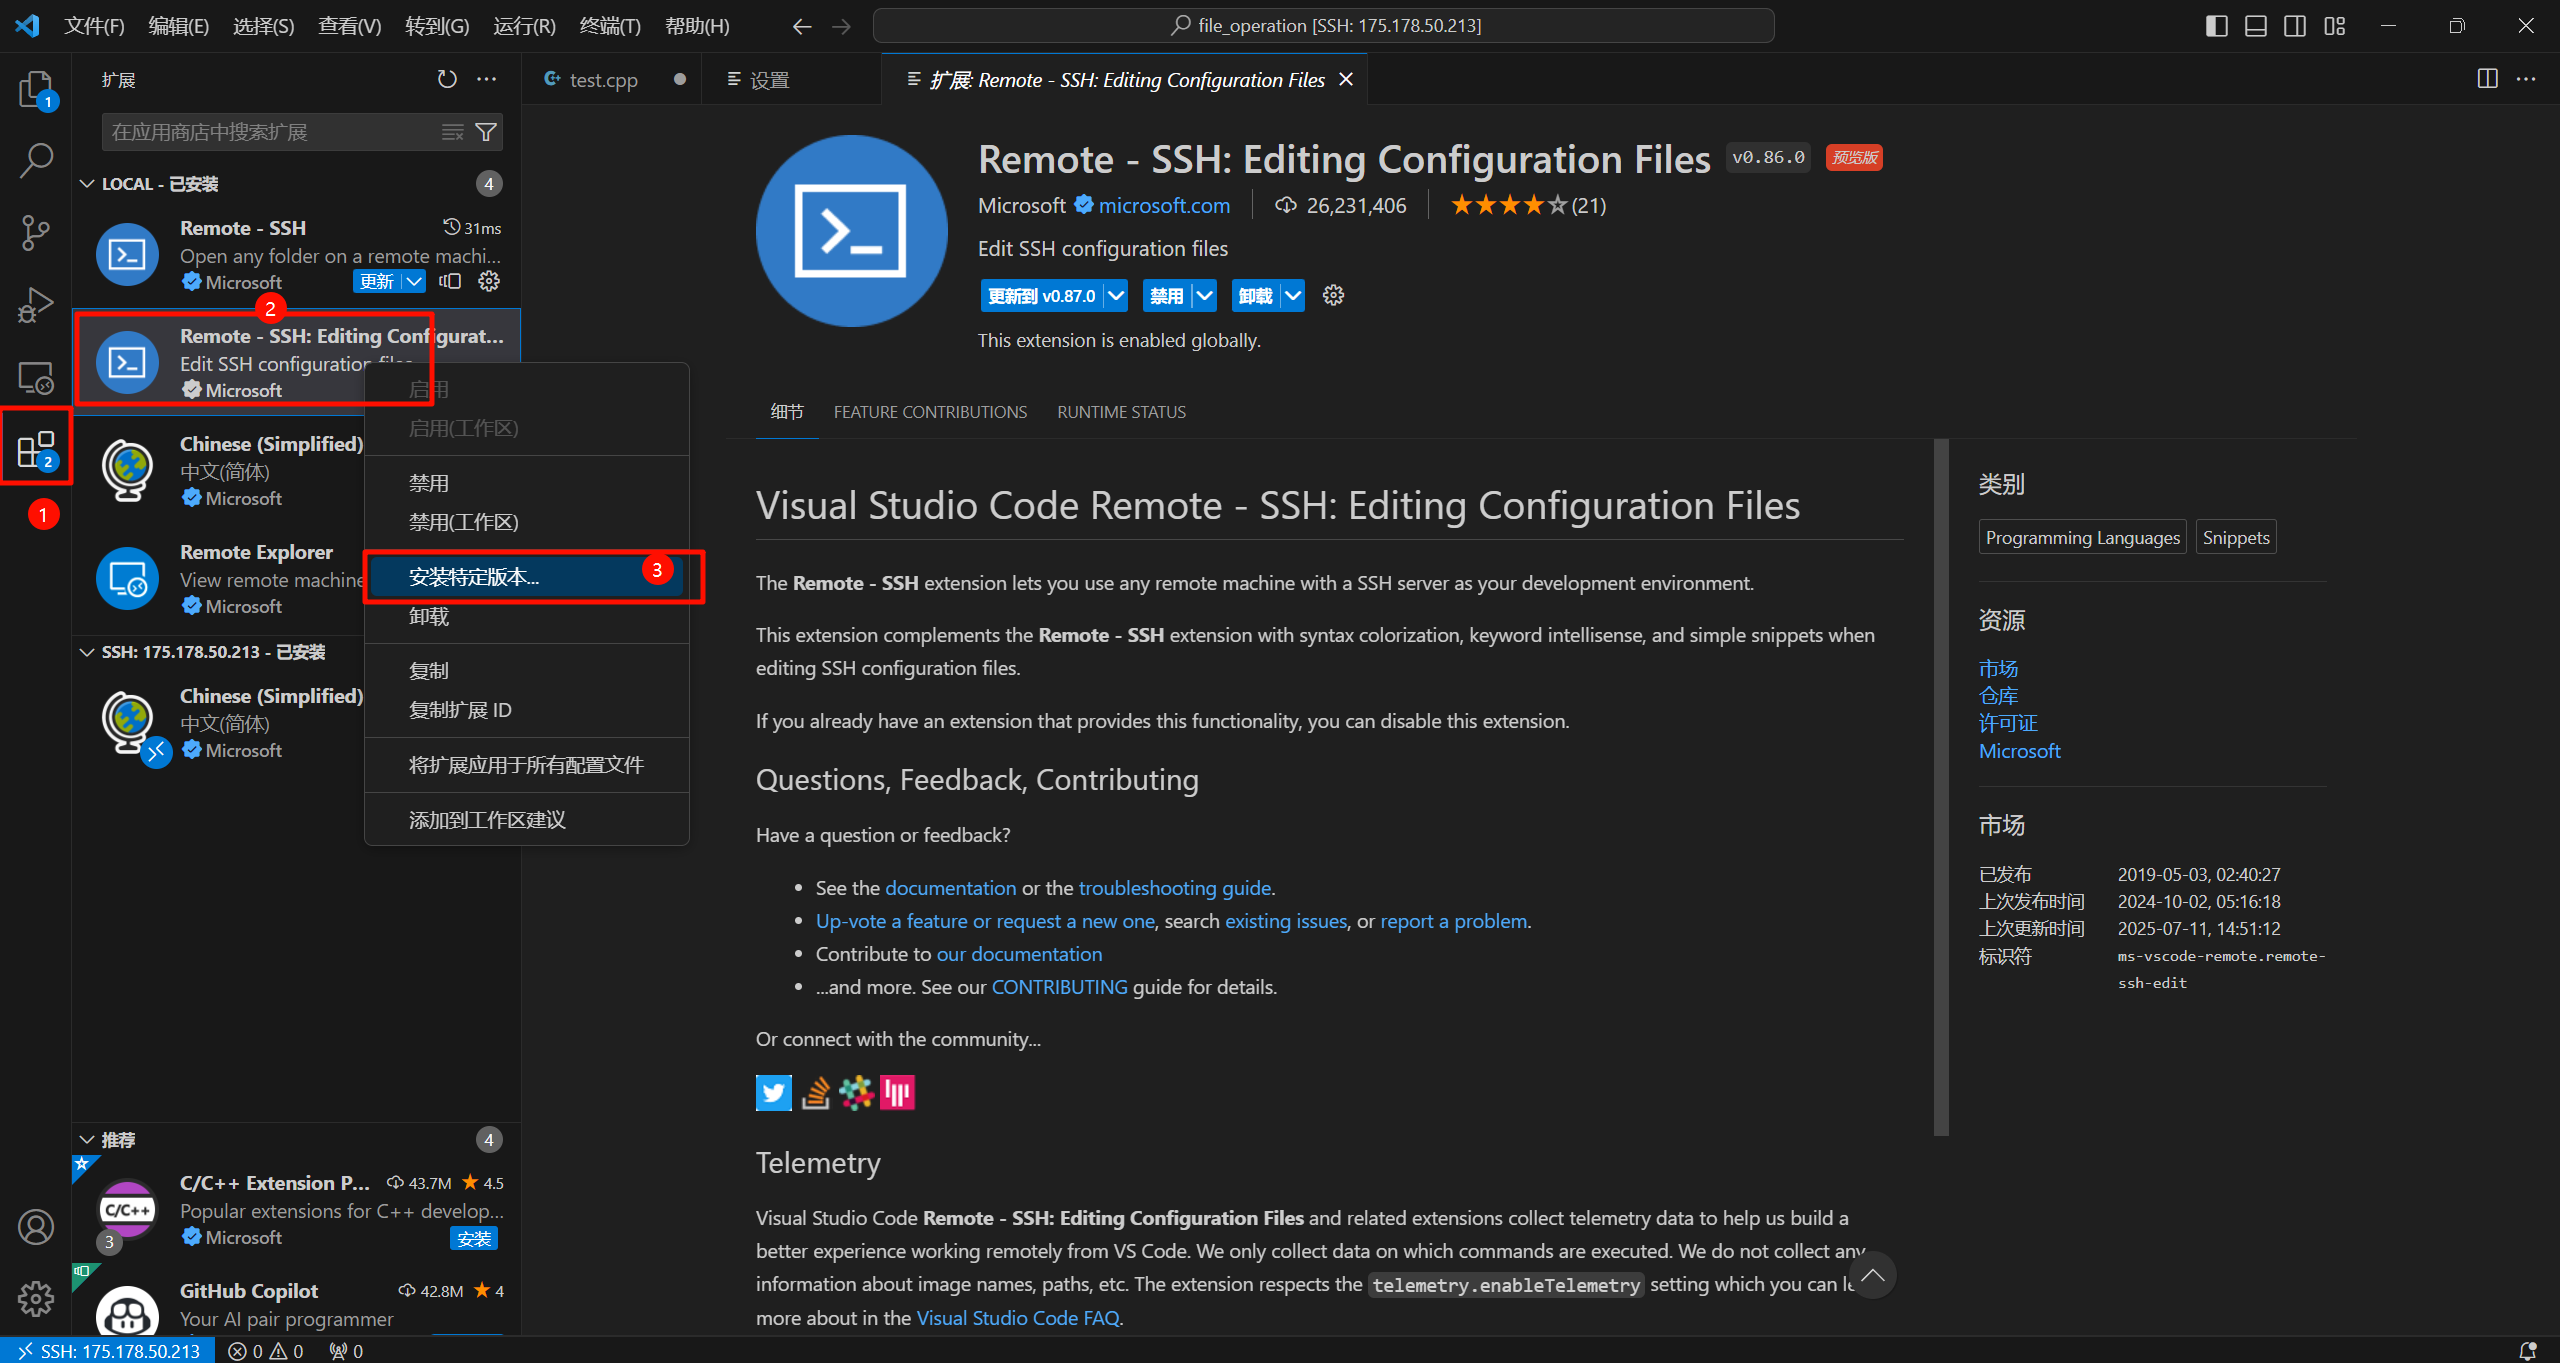Viewport: 2560px width, 1363px height.
Task: Collapse SSH 175.178.50.213 installed section
Action: coord(87,652)
